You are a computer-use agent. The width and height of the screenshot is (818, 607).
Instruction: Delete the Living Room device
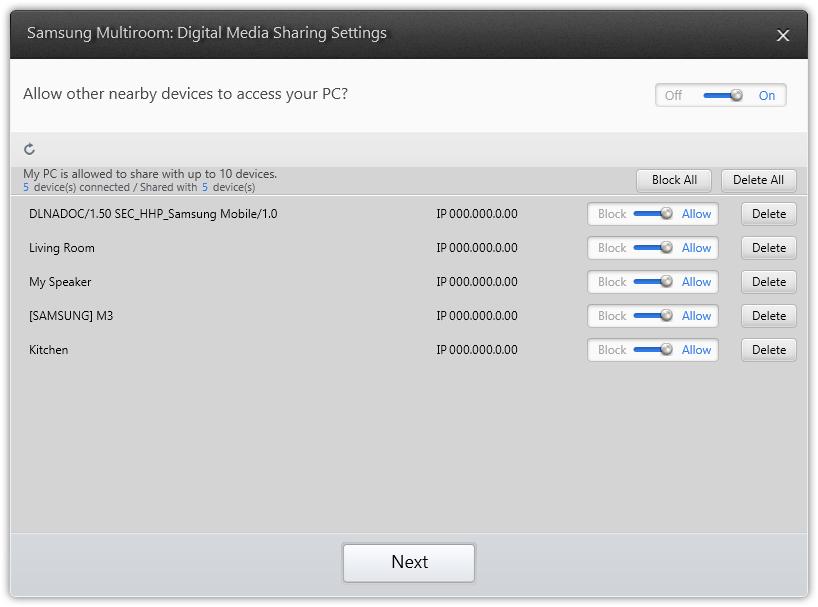point(768,248)
